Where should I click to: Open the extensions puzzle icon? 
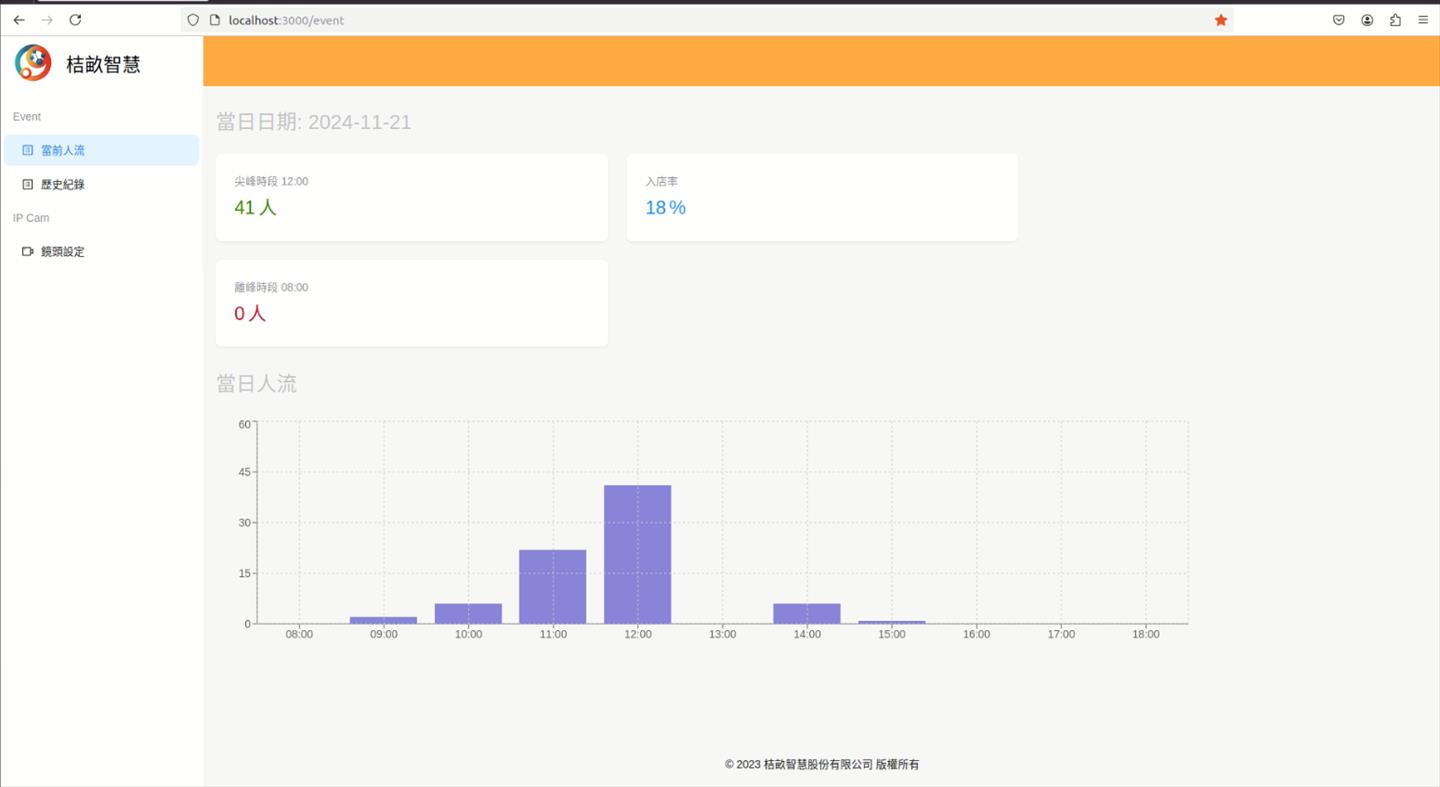1395,20
